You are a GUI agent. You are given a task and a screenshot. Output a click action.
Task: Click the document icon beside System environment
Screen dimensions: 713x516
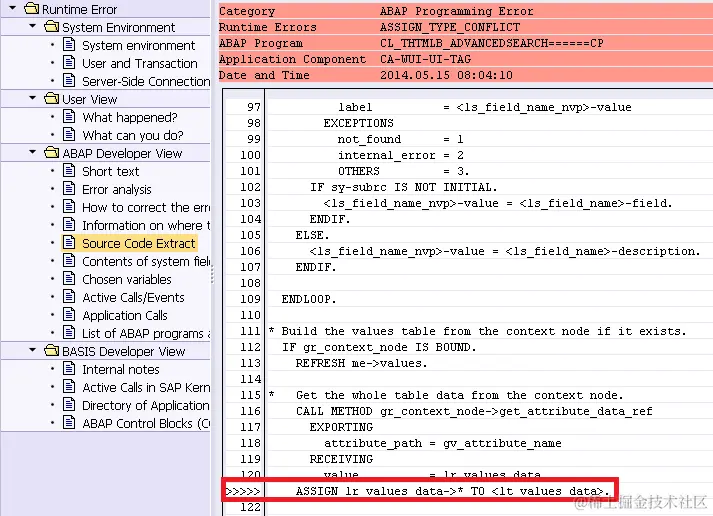pyautogui.click(x=69, y=45)
